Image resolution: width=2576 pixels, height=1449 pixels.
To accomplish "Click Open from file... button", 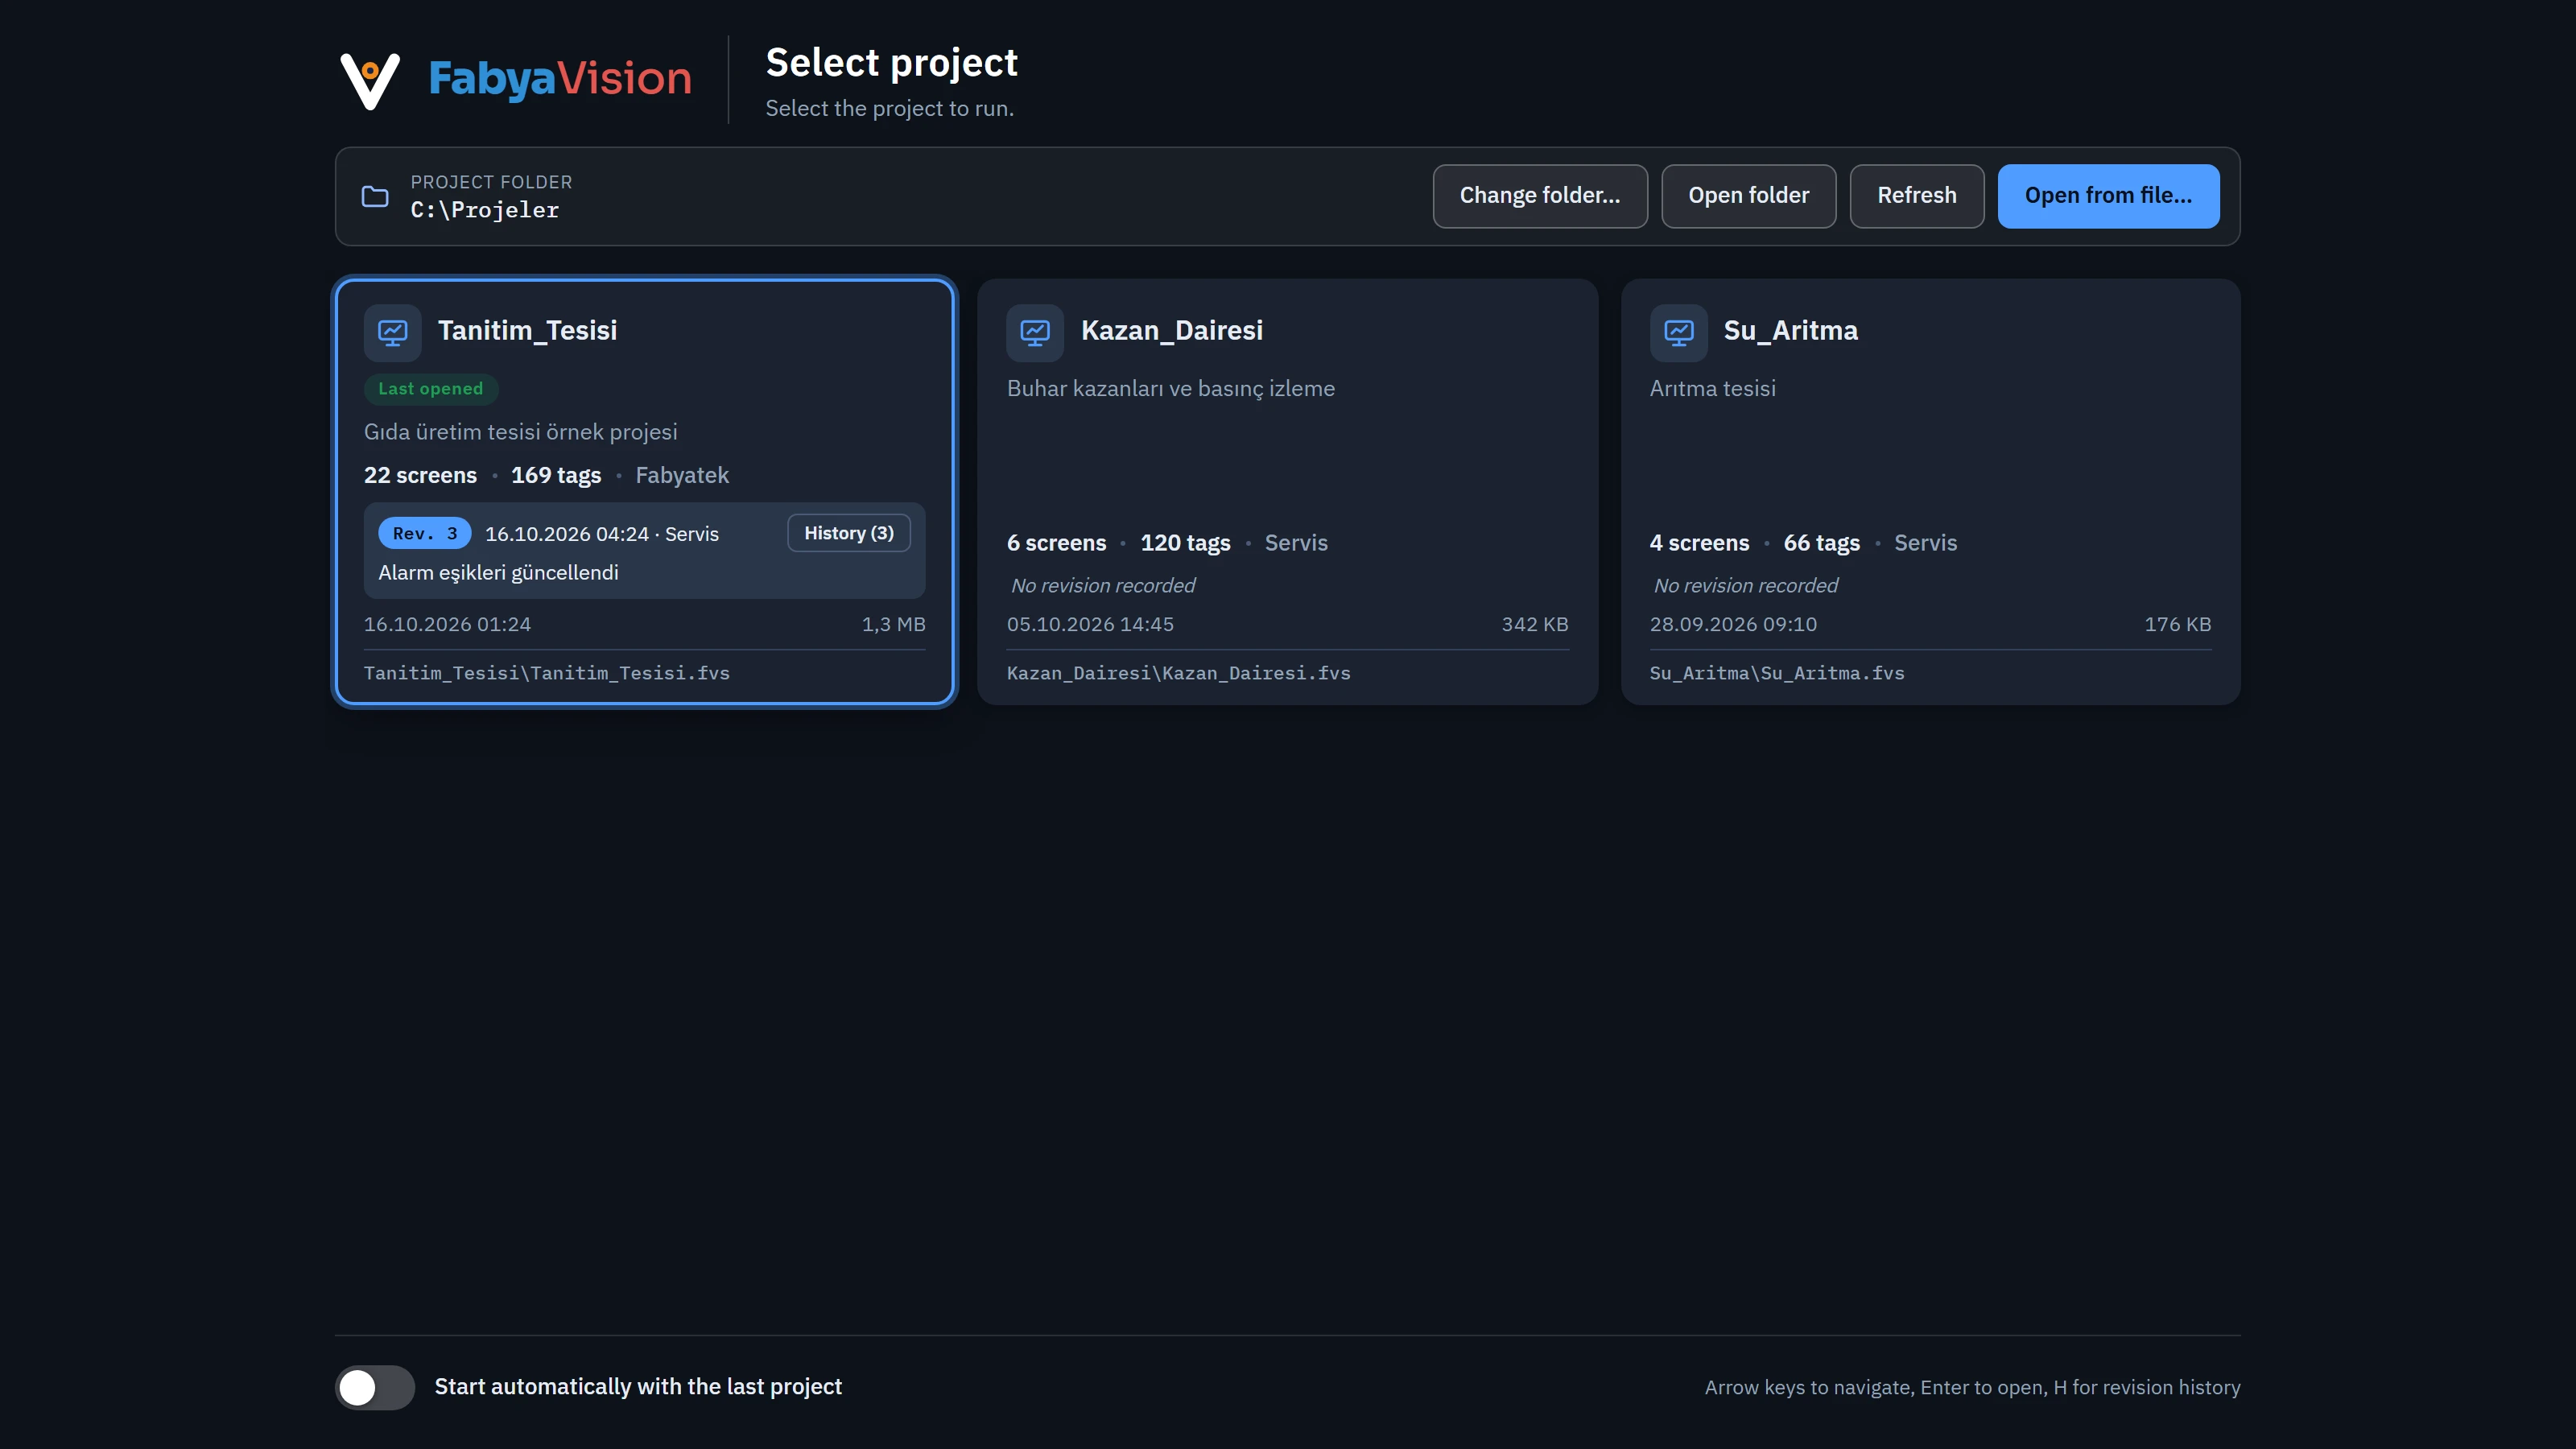I will pos(2109,196).
